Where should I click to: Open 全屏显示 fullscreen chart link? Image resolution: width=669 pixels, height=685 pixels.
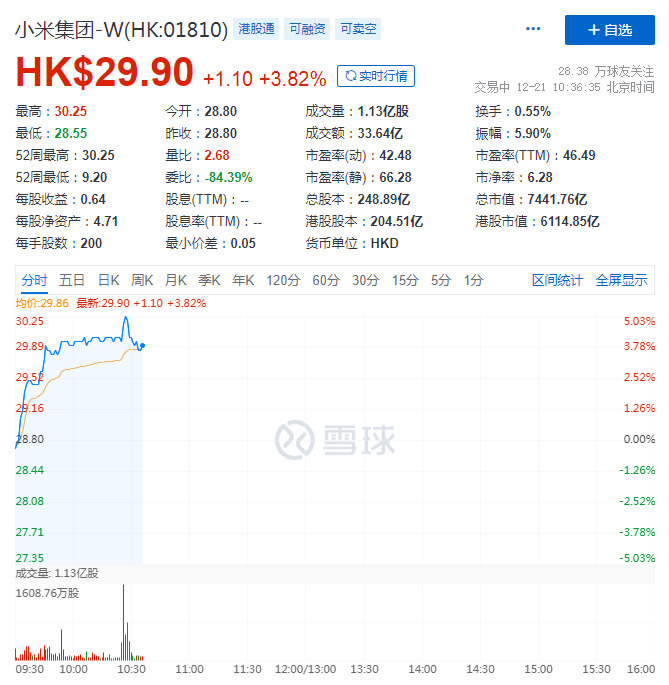[621, 280]
